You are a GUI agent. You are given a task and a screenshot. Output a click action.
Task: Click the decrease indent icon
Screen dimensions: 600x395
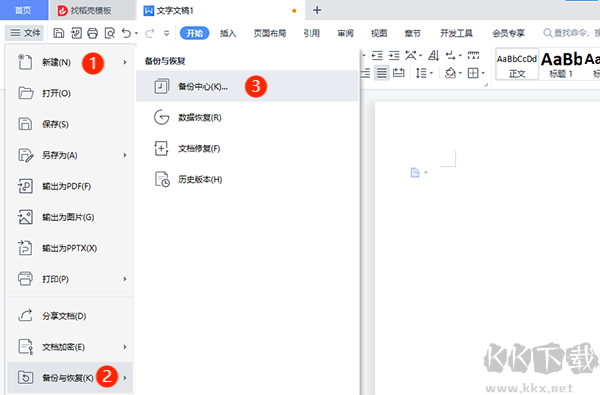click(x=377, y=55)
